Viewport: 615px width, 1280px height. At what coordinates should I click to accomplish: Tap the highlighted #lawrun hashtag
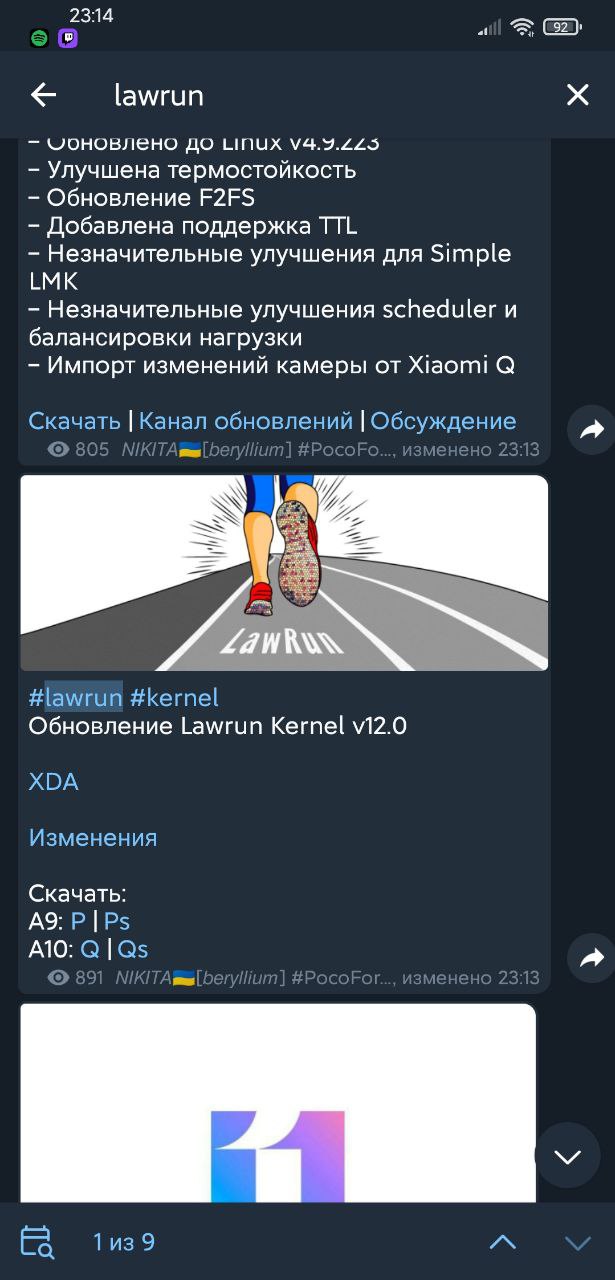coord(75,697)
